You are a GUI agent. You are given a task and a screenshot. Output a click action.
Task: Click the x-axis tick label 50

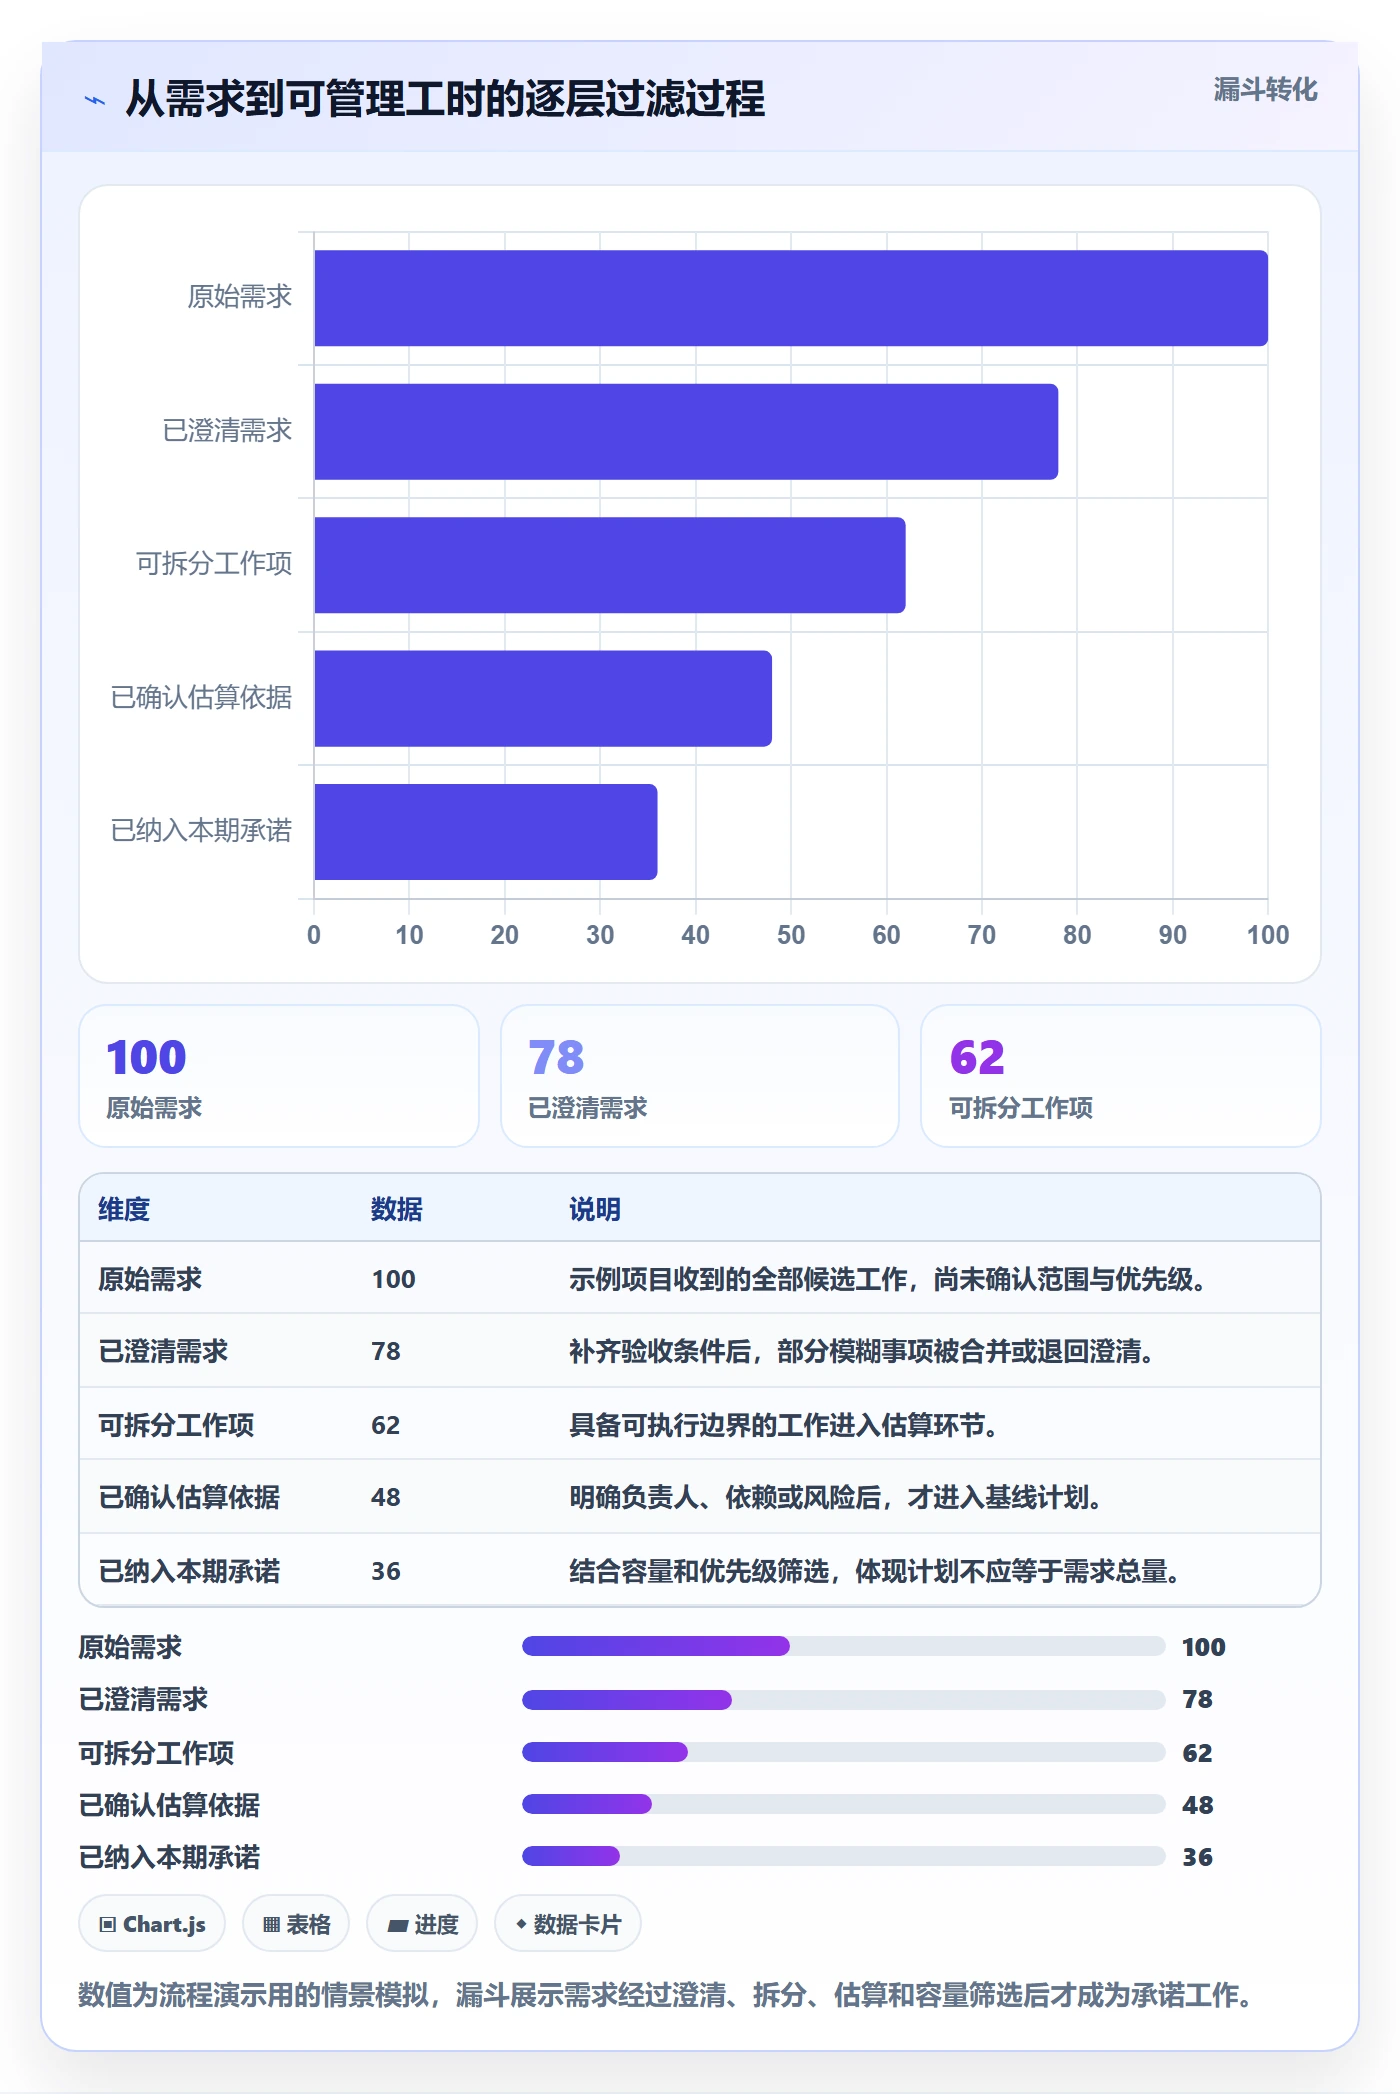(791, 935)
